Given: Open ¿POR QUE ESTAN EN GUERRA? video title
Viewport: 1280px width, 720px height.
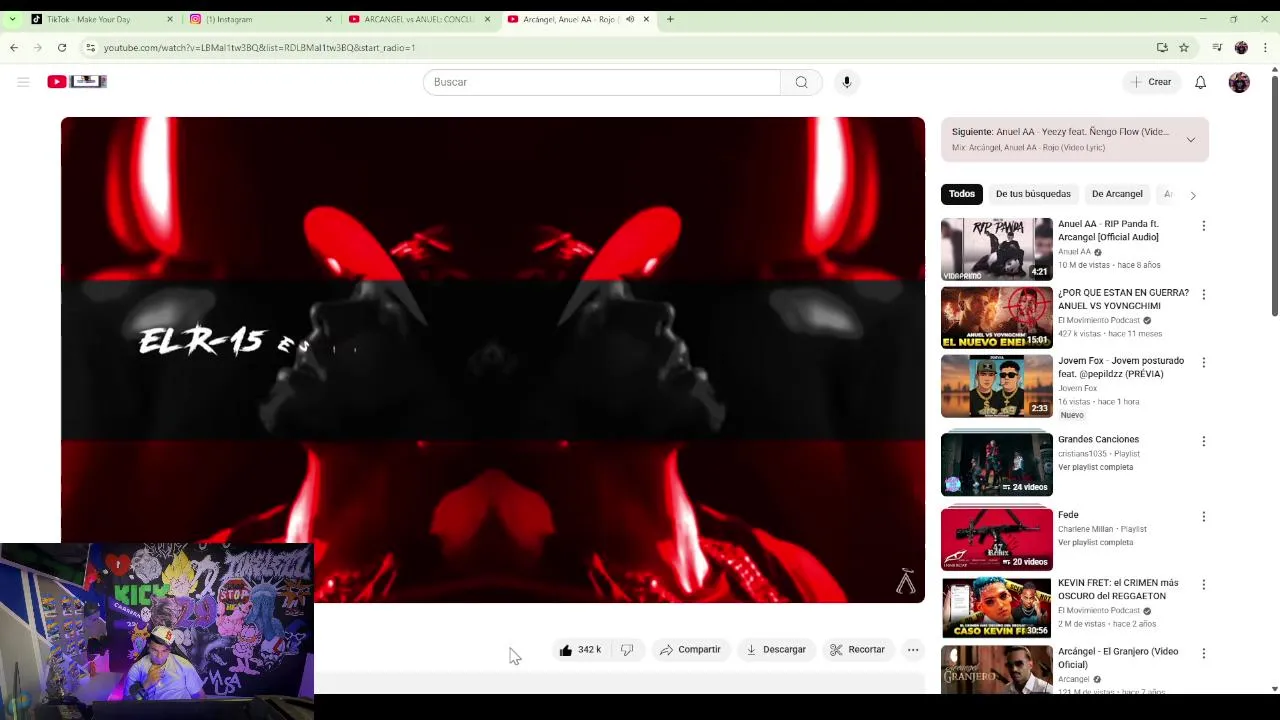Looking at the screenshot, I should pos(1123,299).
